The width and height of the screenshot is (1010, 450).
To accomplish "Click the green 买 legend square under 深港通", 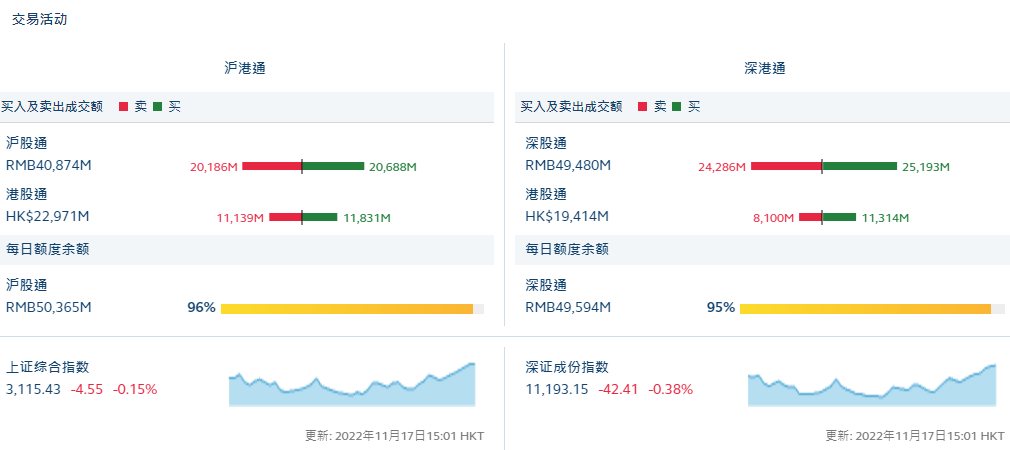I will point(676,106).
